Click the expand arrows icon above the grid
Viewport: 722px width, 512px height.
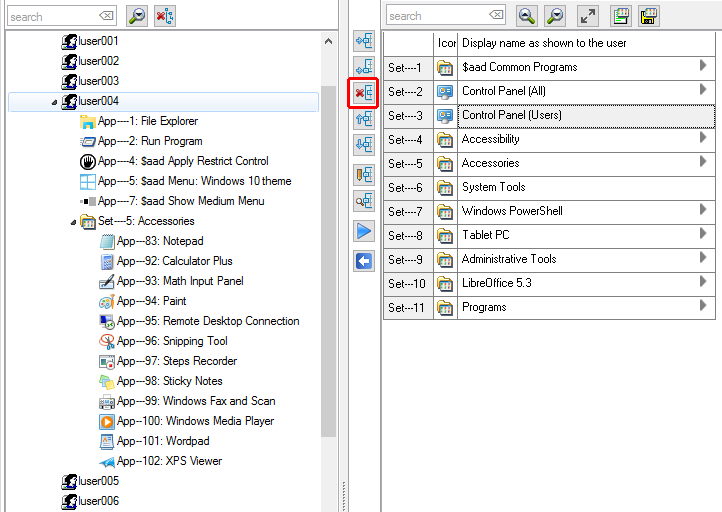[589, 16]
